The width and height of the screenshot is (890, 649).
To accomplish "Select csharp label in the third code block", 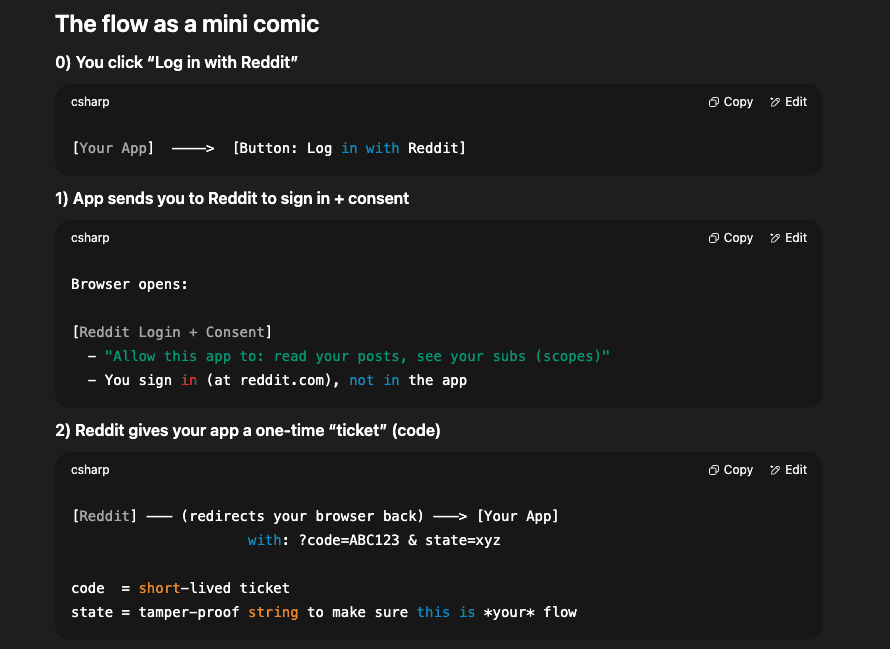I will point(90,470).
